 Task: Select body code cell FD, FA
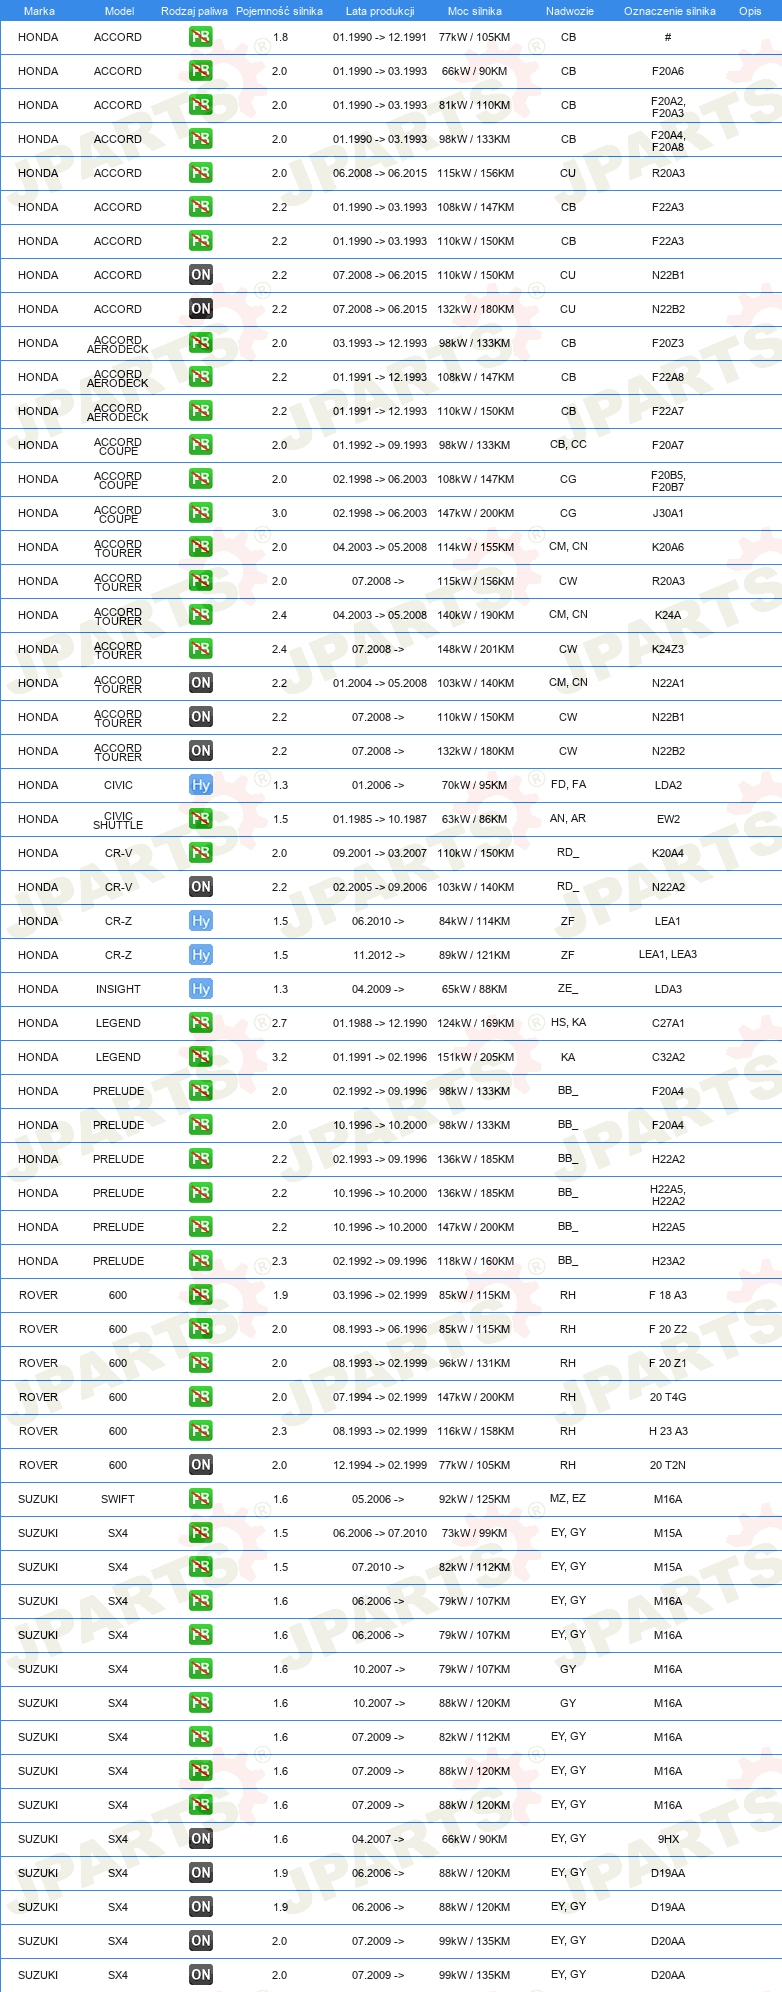pyautogui.click(x=568, y=784)
